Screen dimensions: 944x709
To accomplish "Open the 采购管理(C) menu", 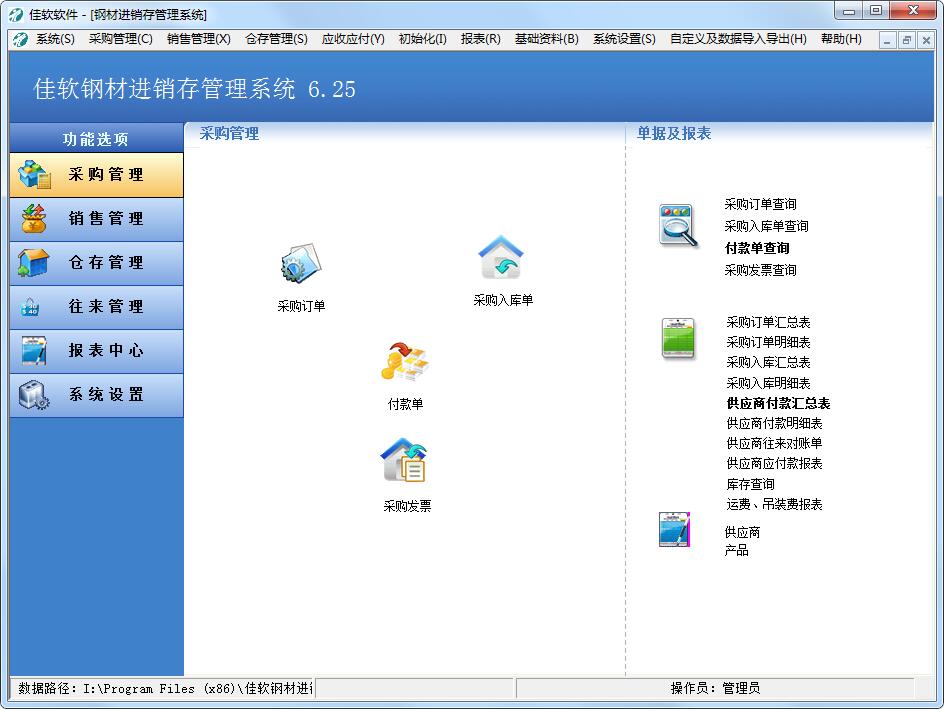I will coord(120,39).
